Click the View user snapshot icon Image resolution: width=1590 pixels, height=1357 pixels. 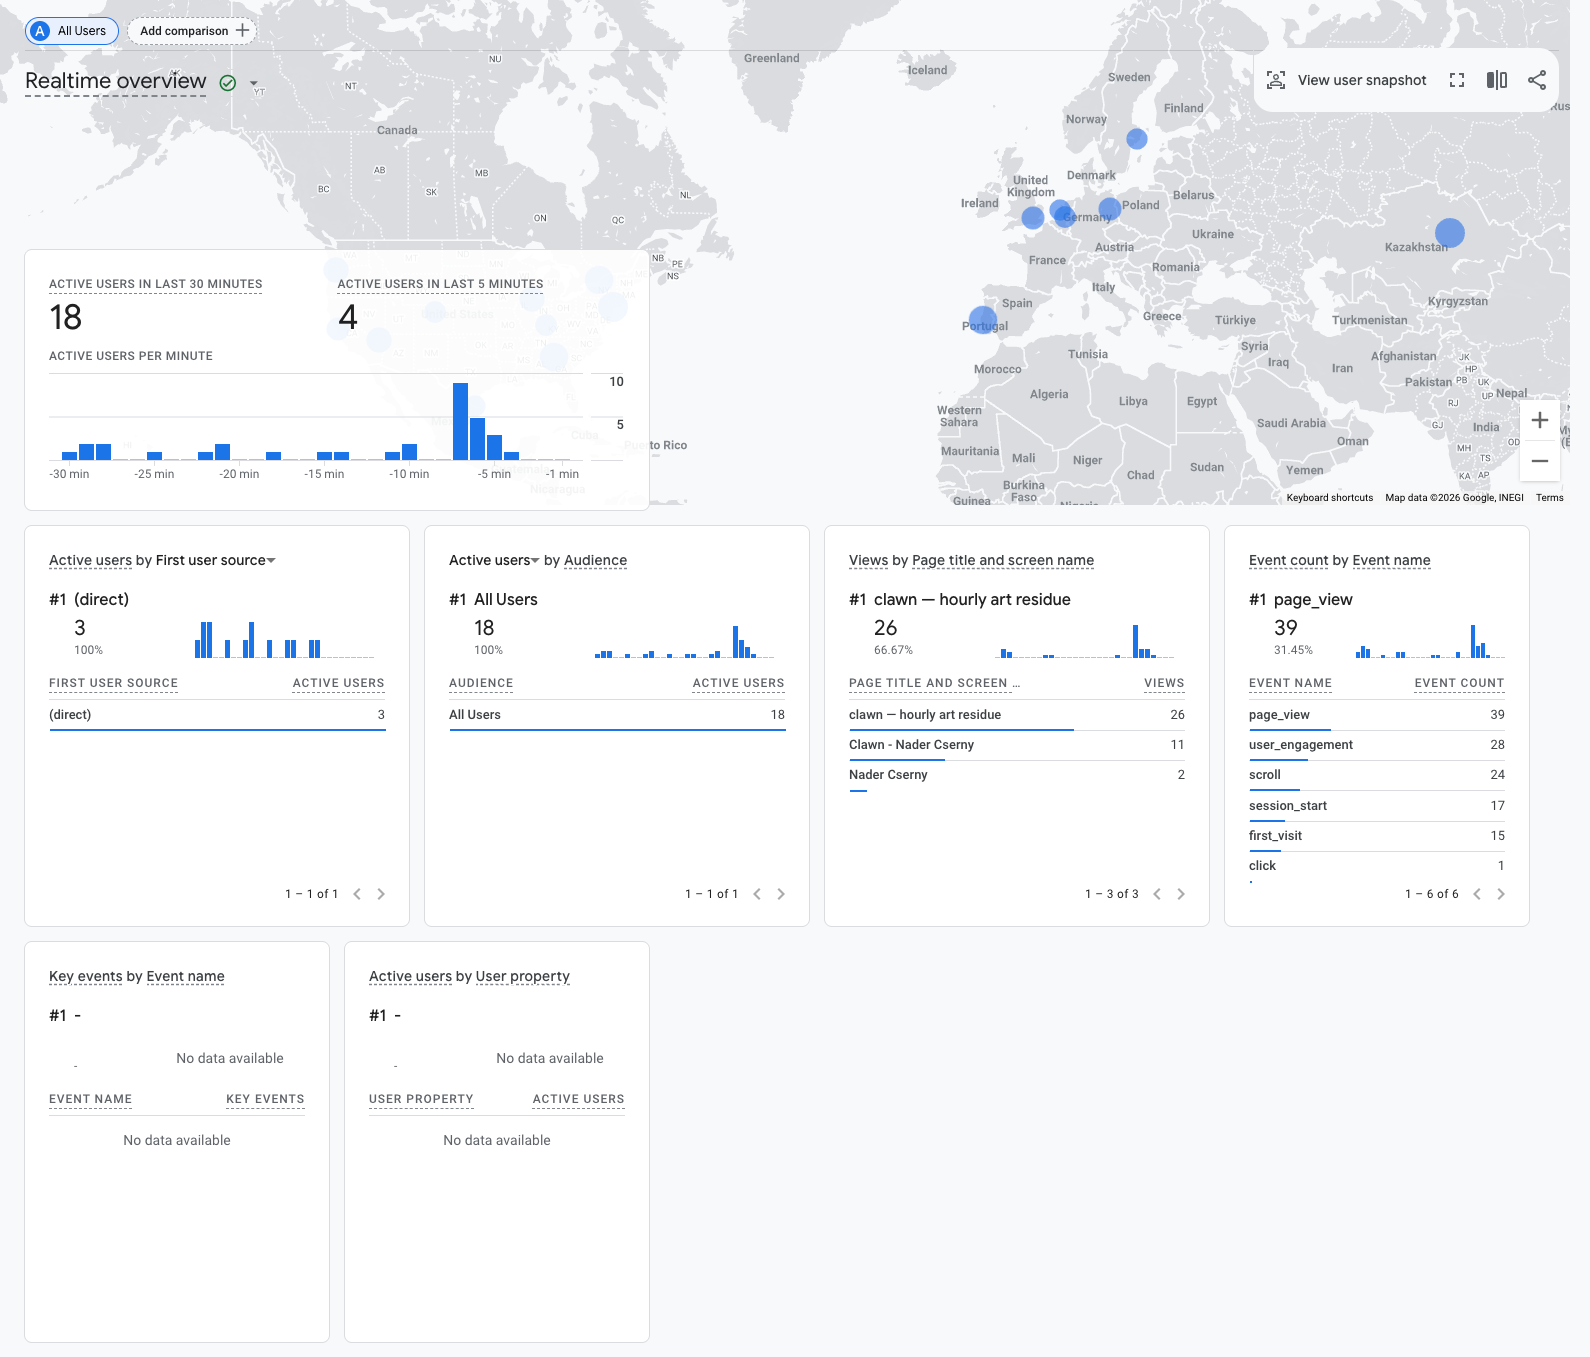tap(1276, 80)
